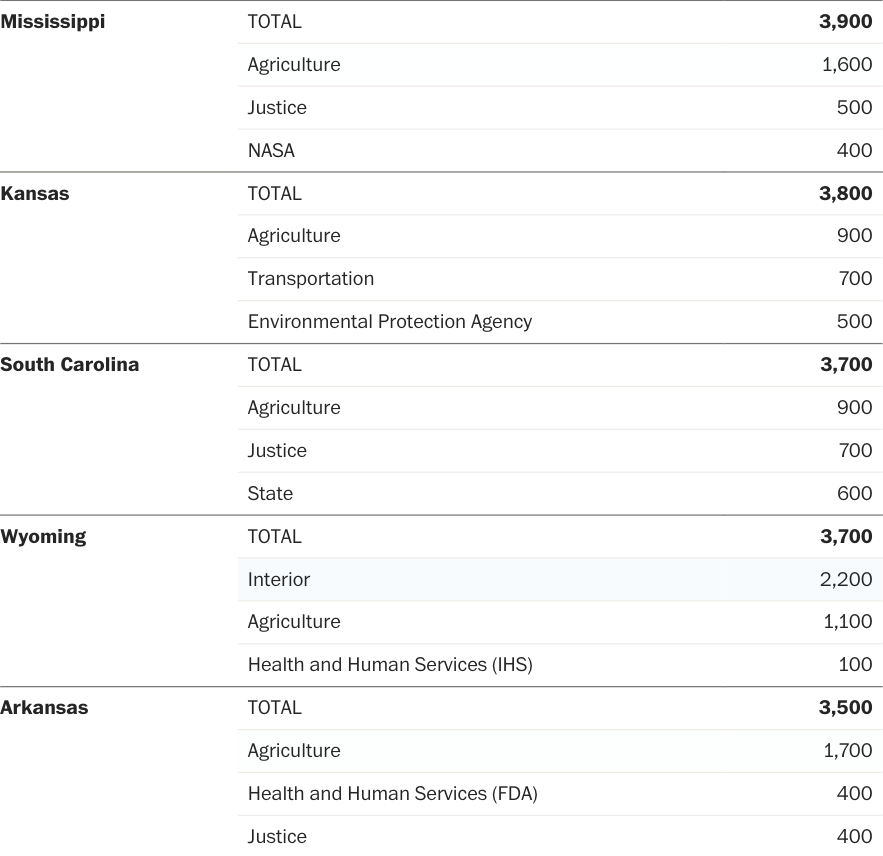Select Kansas's total value 3,800
Image resolution: width=883 pixels, height=856 pixels.
coord(845,194)
